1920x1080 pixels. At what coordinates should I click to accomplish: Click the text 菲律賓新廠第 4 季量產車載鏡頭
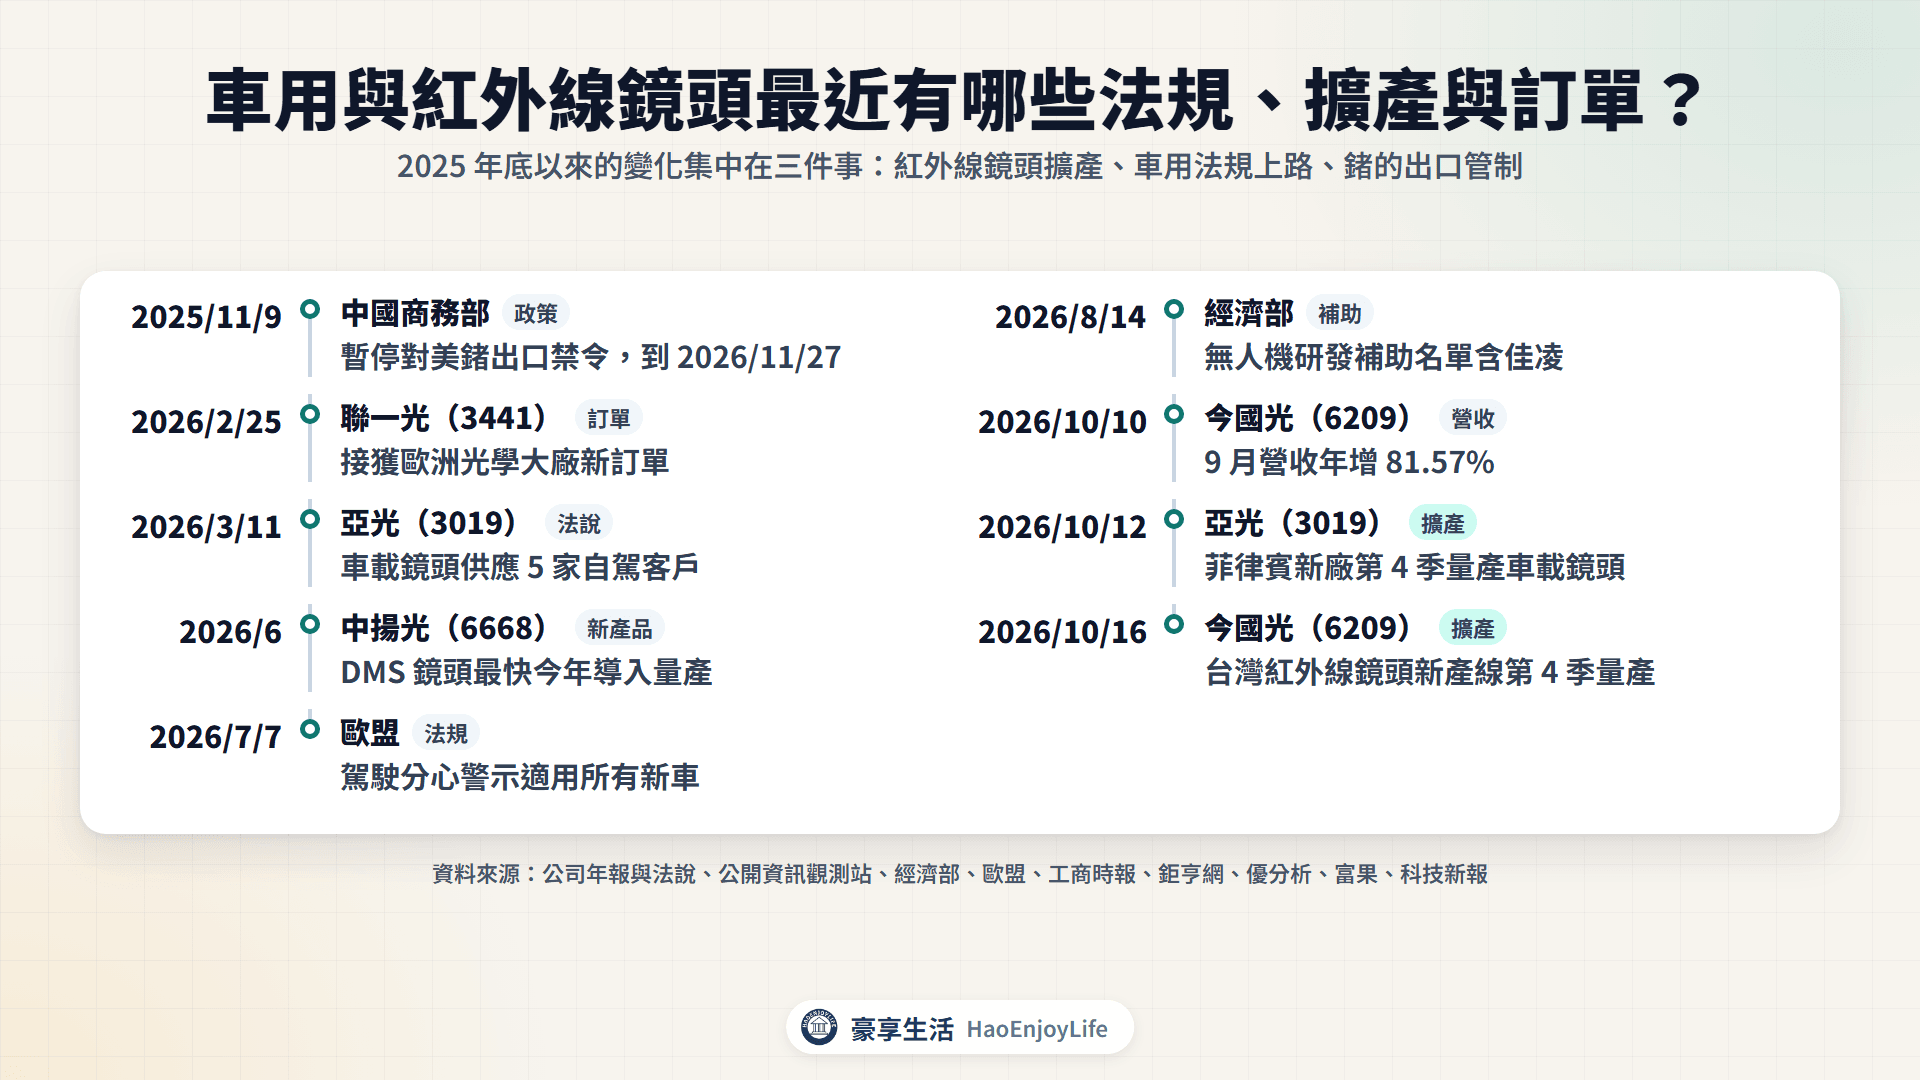(x=1415, y=567)
